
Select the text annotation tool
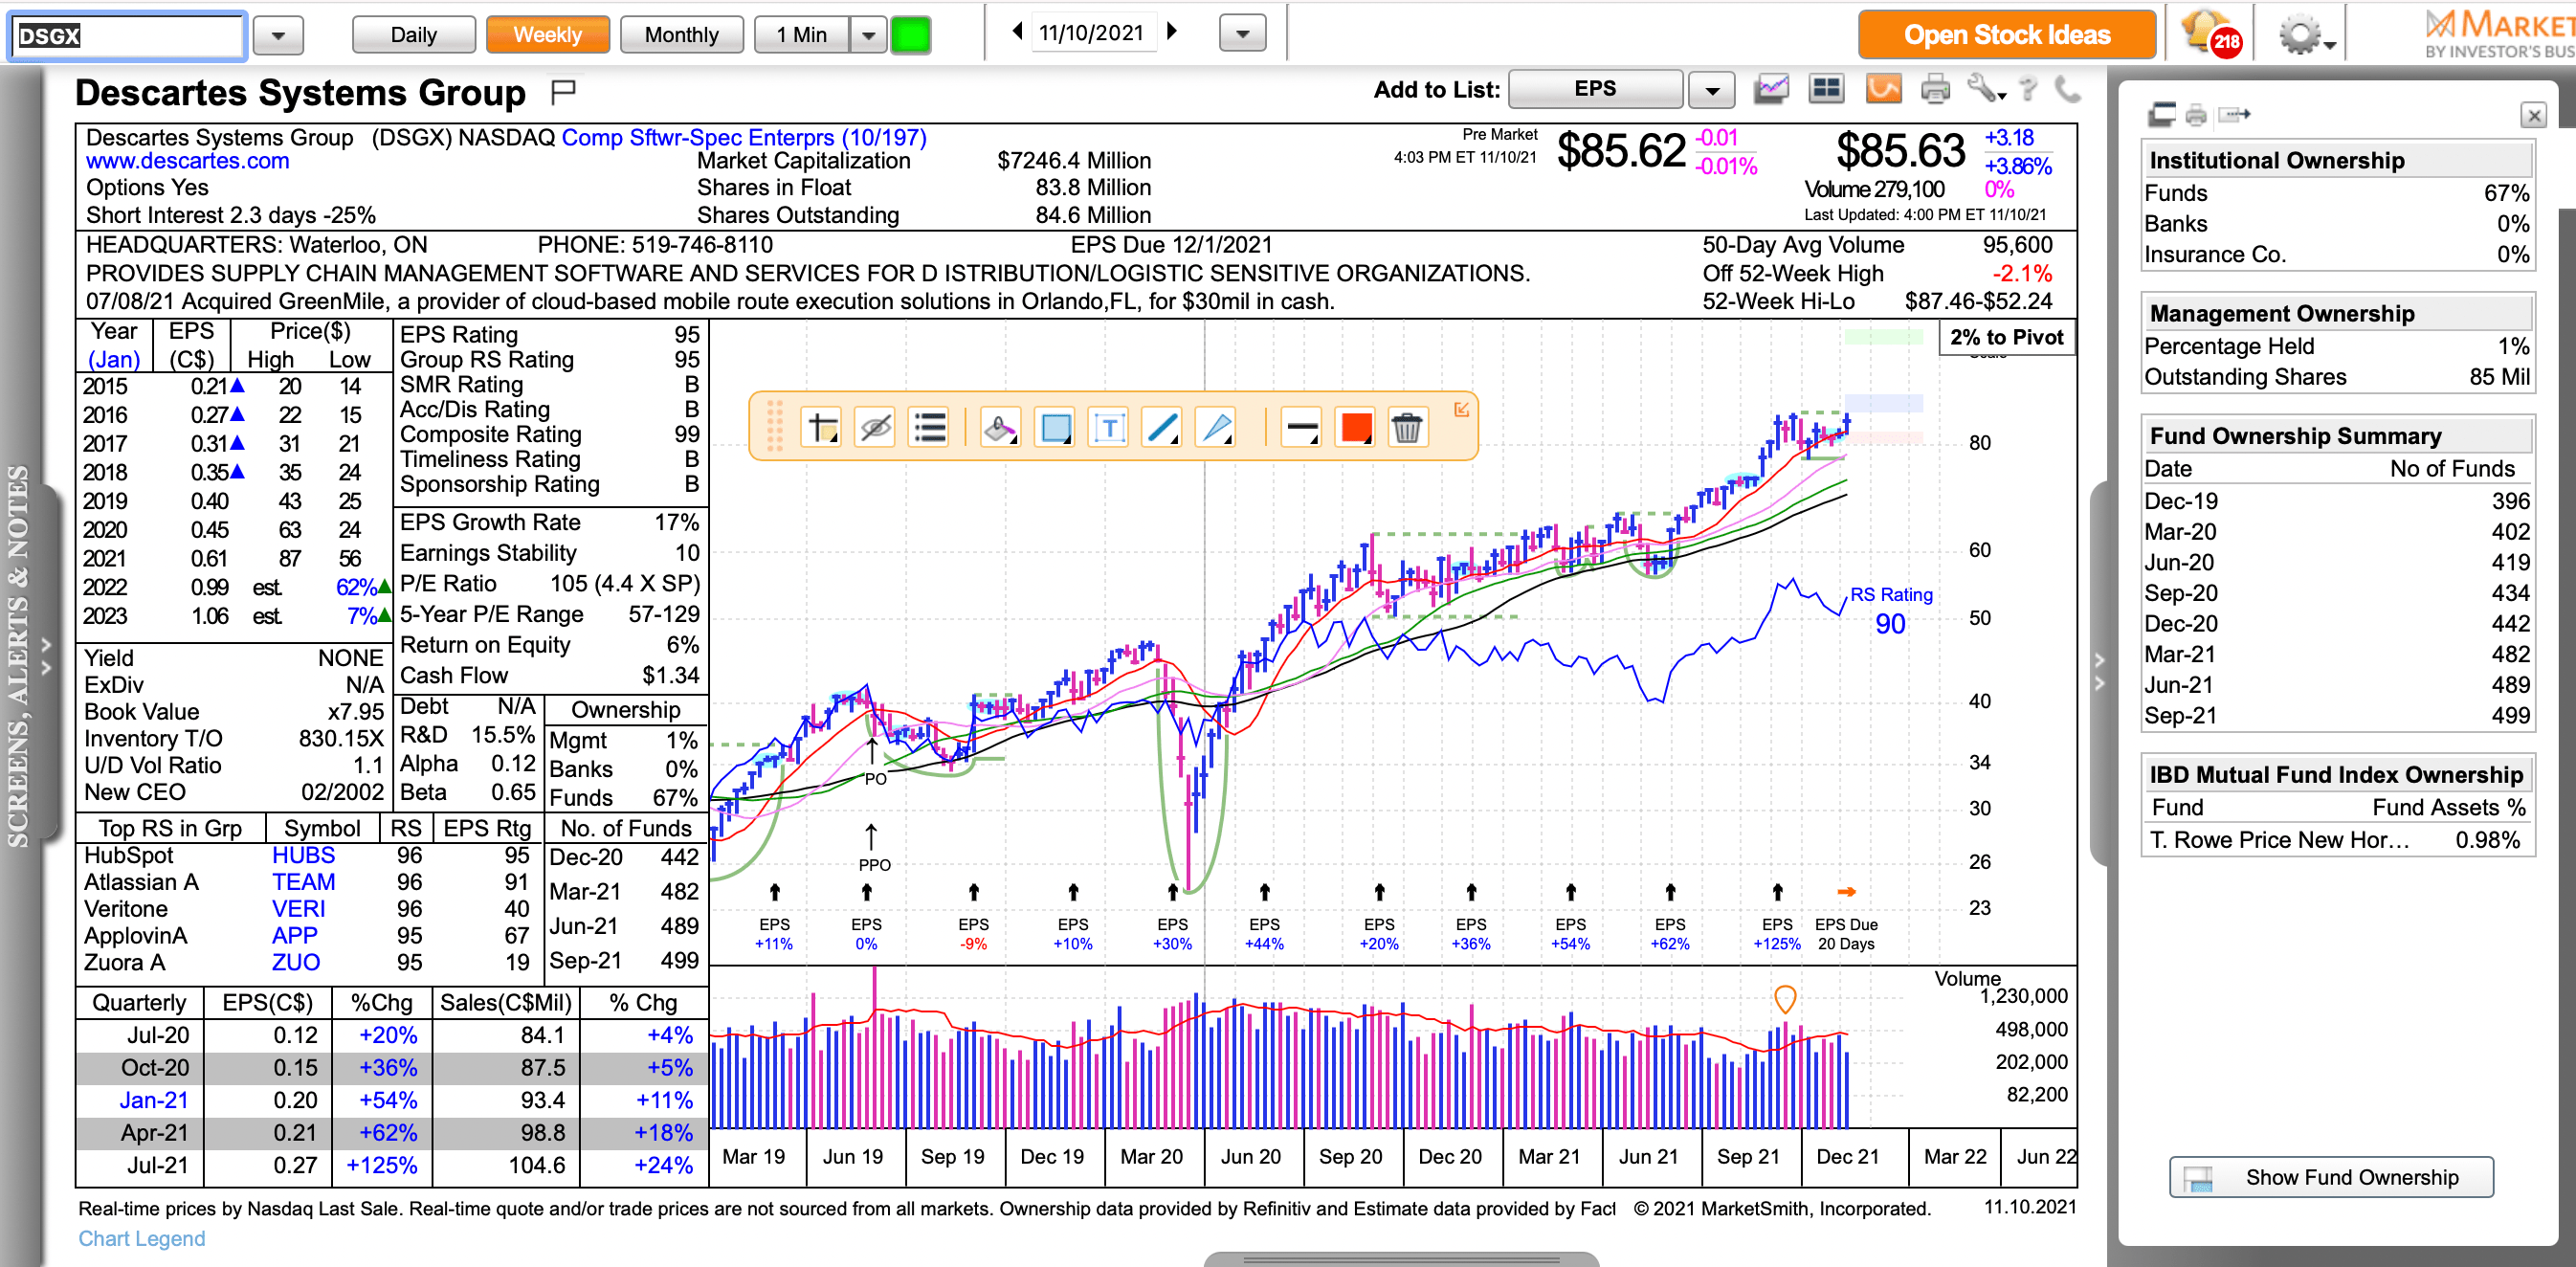(1108, 428)
